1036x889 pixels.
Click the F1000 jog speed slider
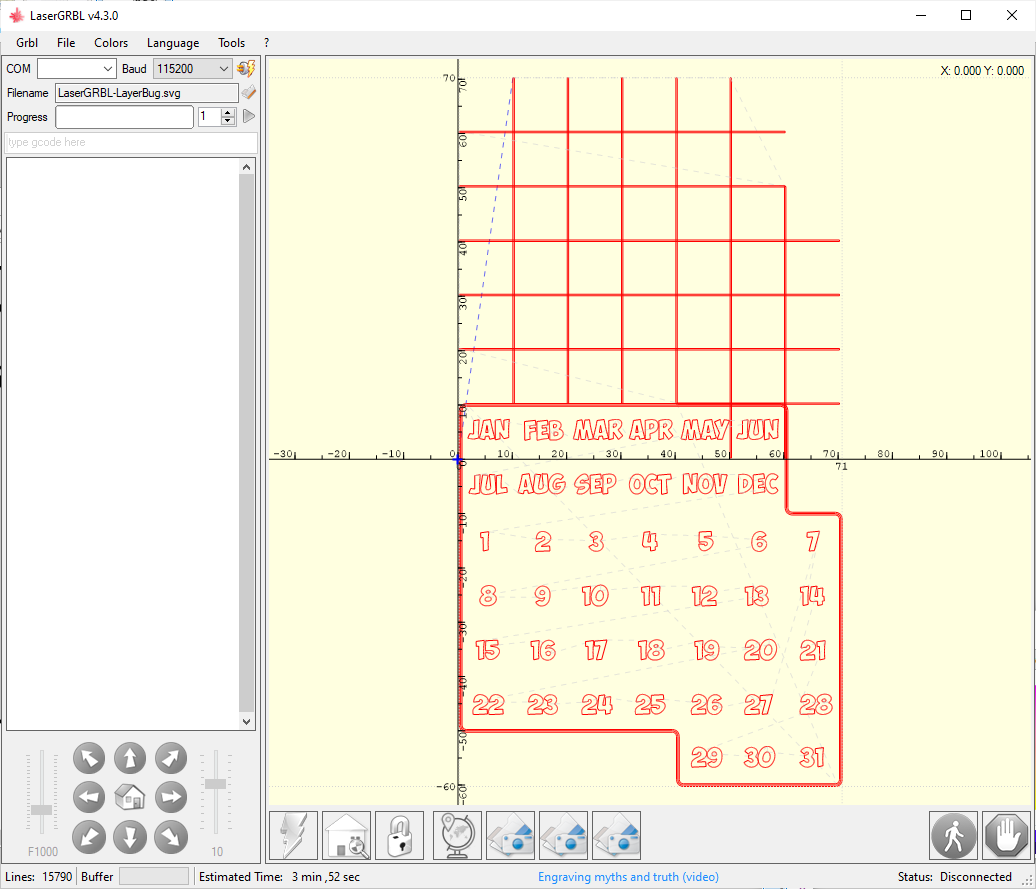pyautogui.click(x=41, y=809)
